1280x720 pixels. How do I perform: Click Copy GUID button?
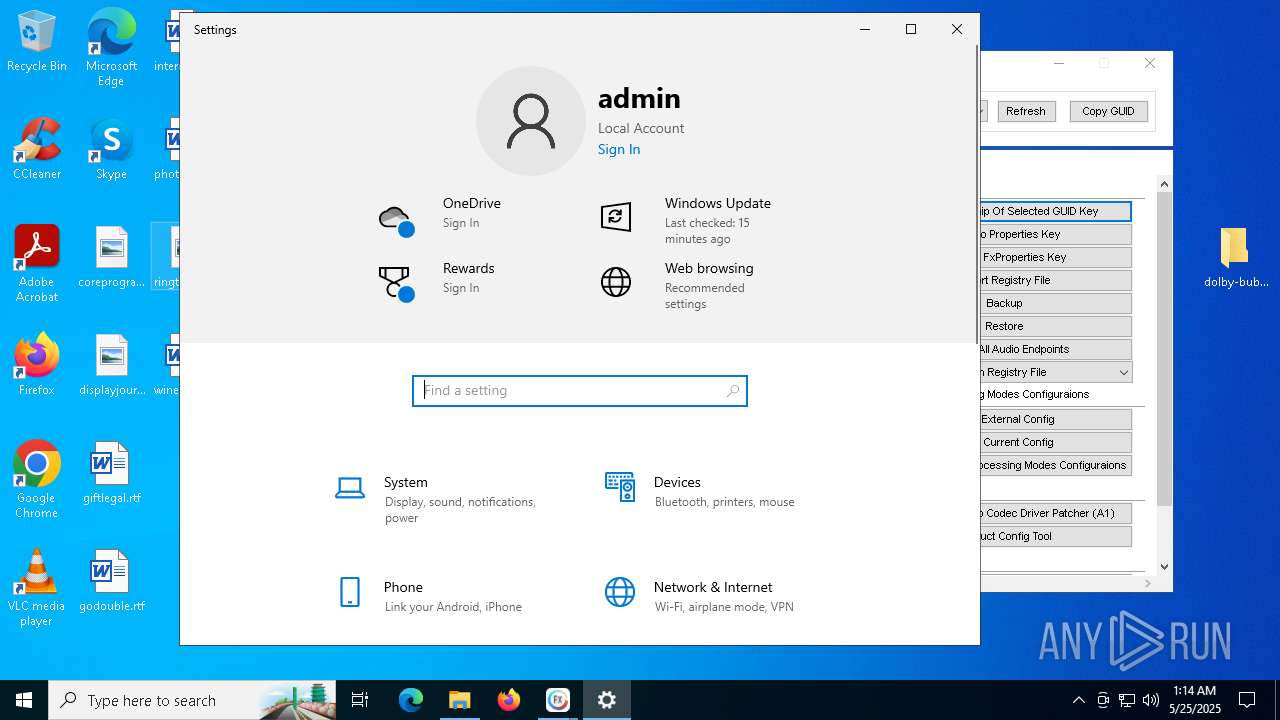1108,111
